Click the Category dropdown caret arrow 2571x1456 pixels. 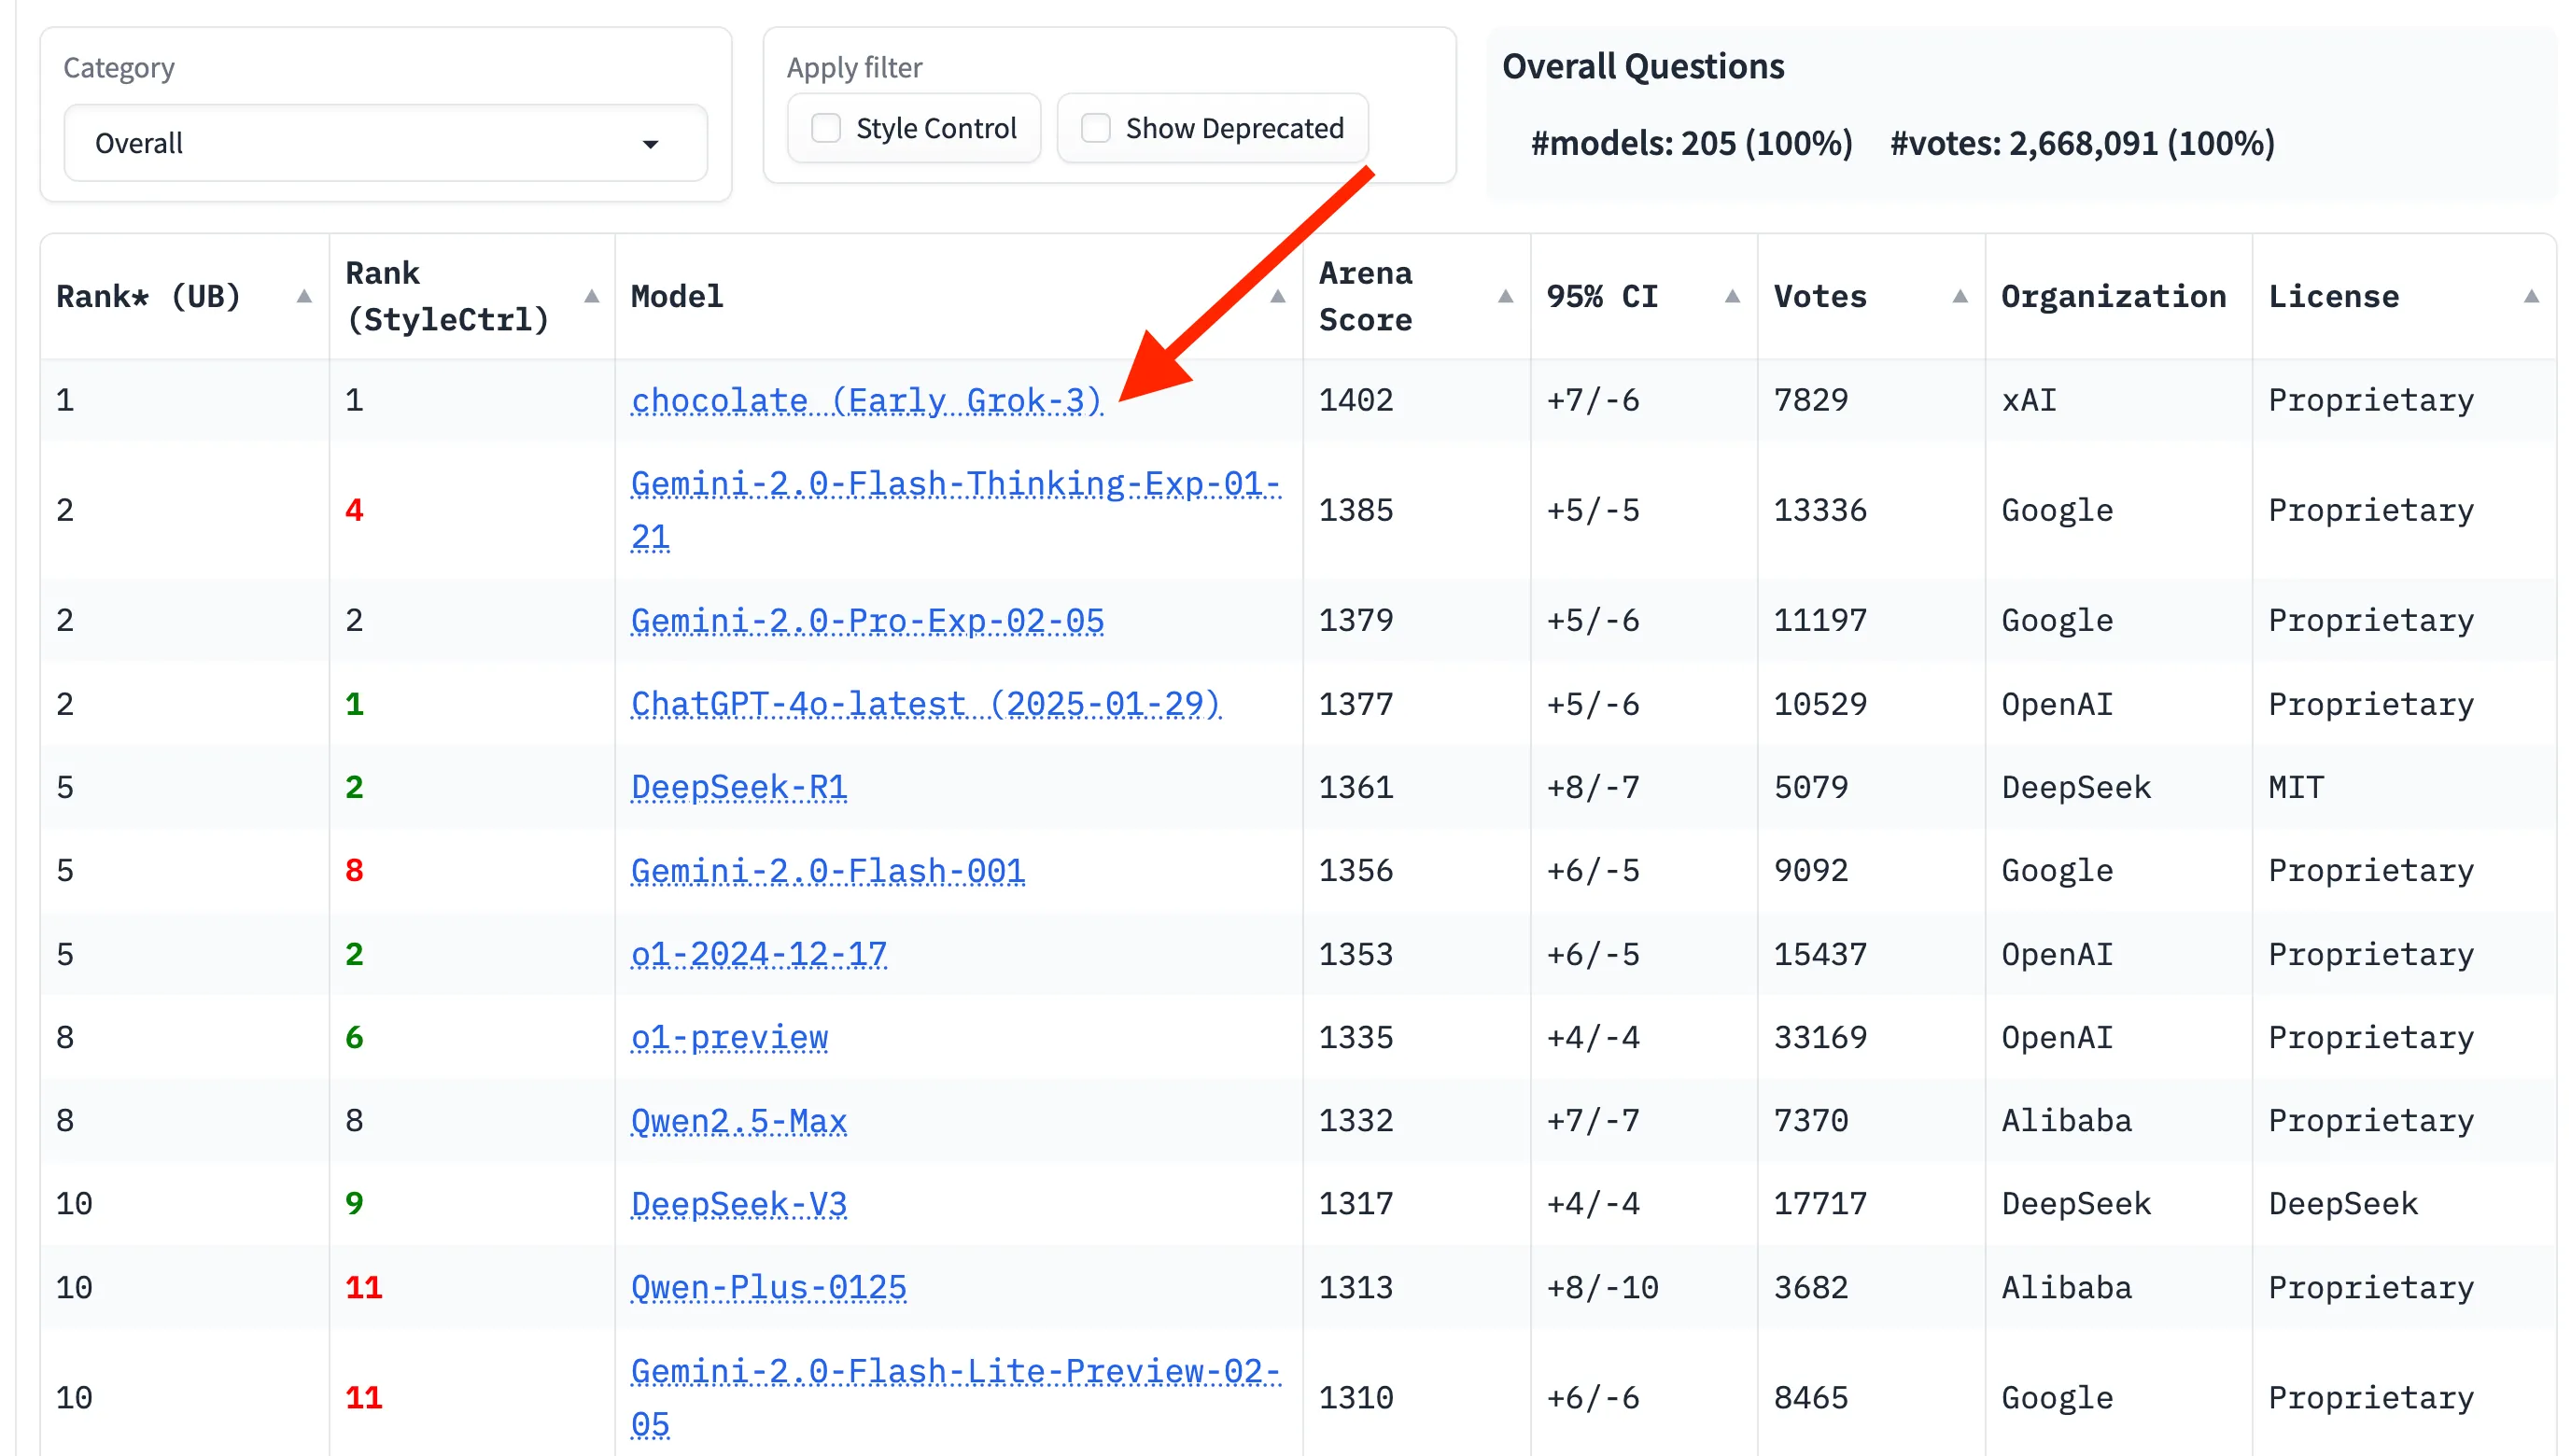pos(650,144)
